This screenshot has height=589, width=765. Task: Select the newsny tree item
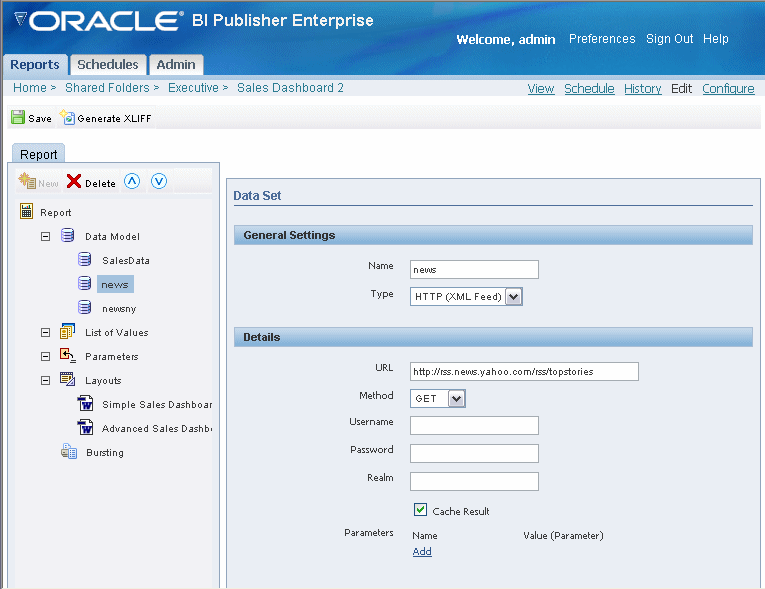[119, 309]
